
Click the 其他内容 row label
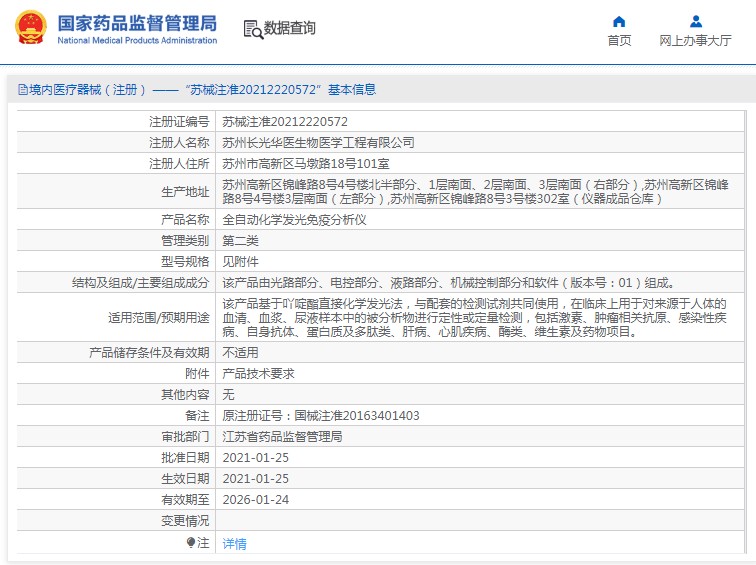coord(185,395)
